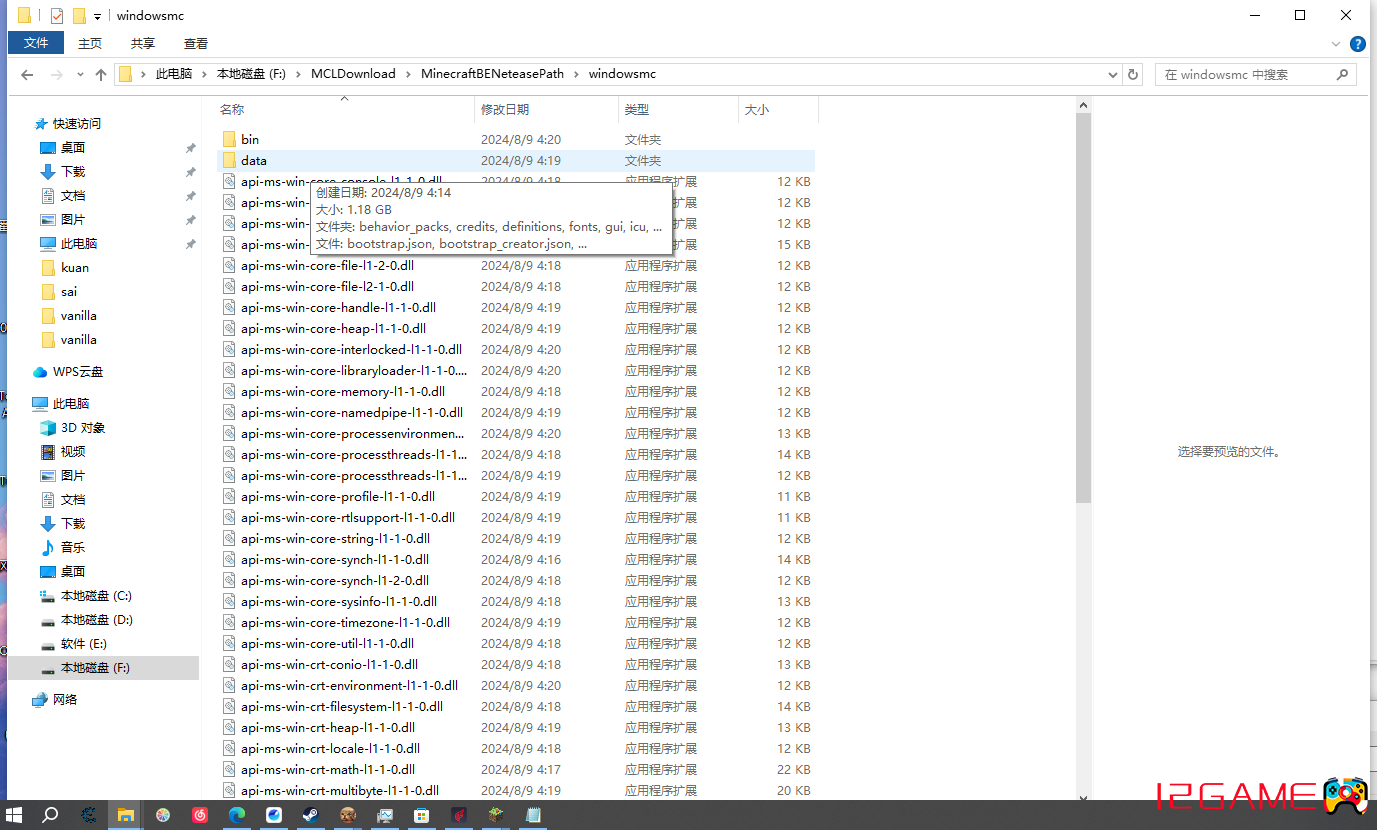Click the Windows Start button
Screen dimensions: 1377x830
(14, 815)
